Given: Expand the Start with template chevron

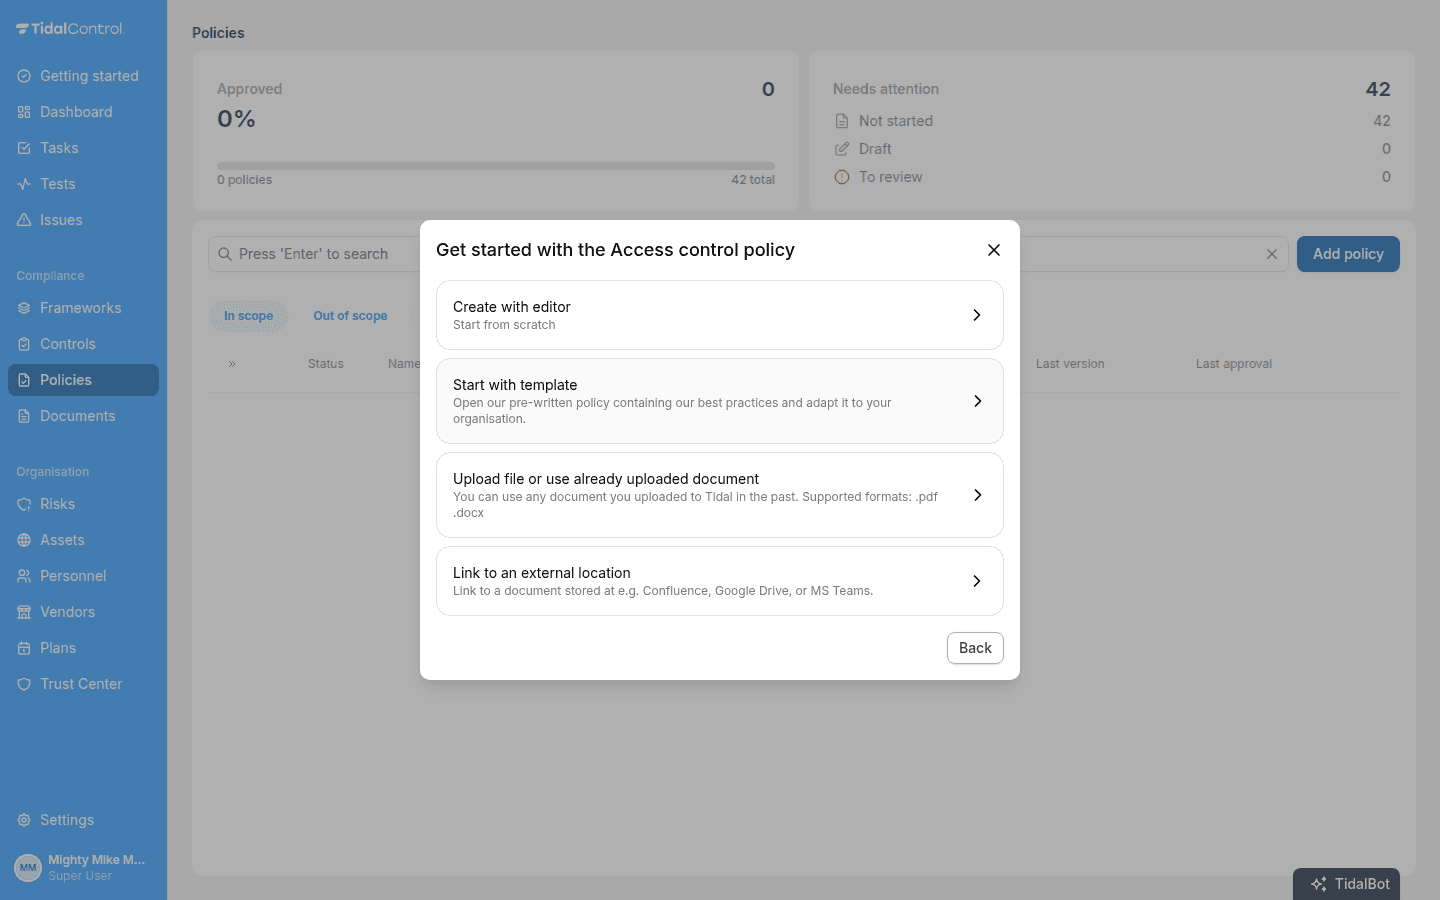Looking at the screenshot, I should click(x=977, y=401).
